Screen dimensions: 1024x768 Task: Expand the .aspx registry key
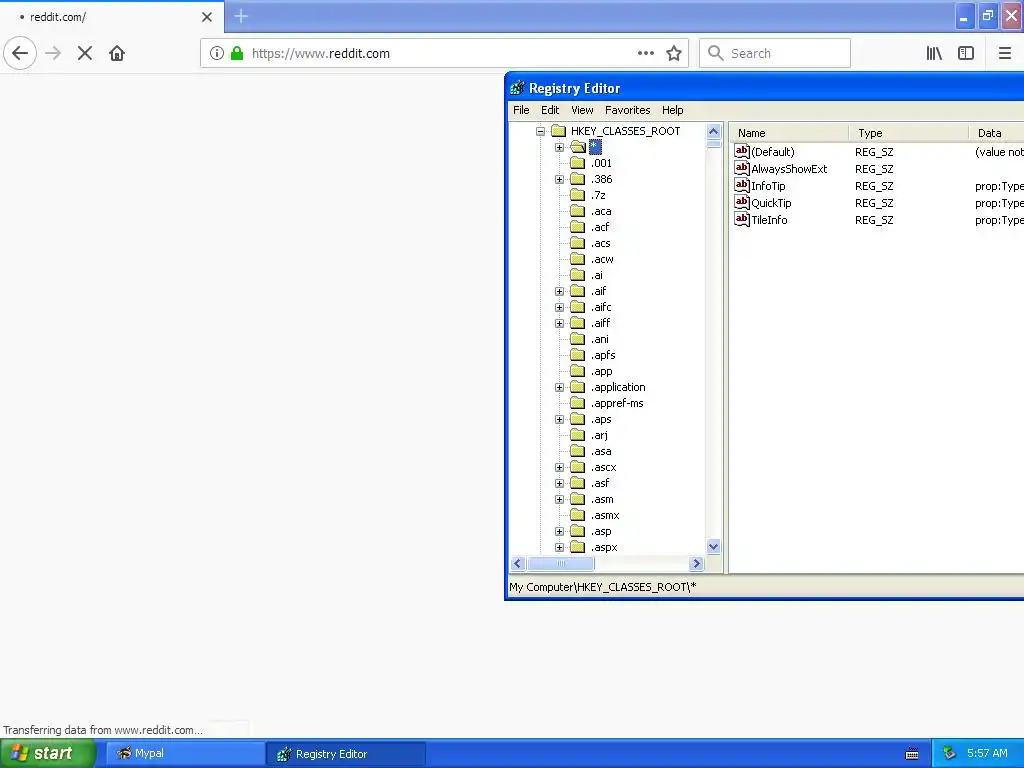pos(560,547)
